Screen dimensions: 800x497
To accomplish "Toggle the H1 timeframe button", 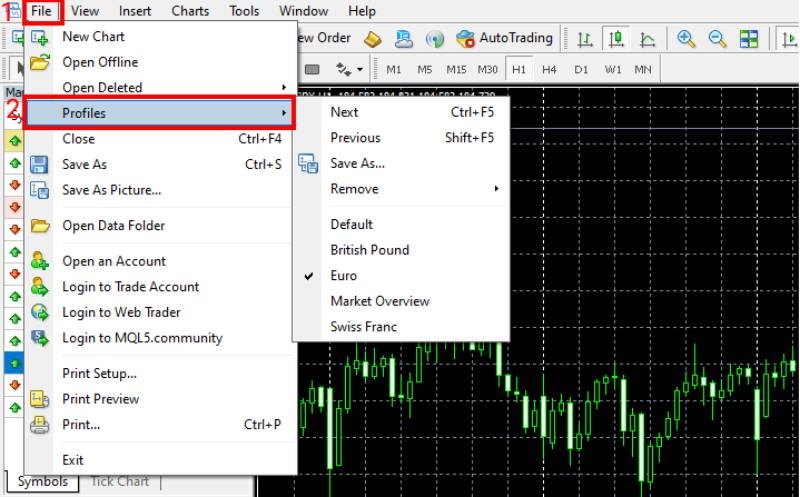I will [519, 69].
